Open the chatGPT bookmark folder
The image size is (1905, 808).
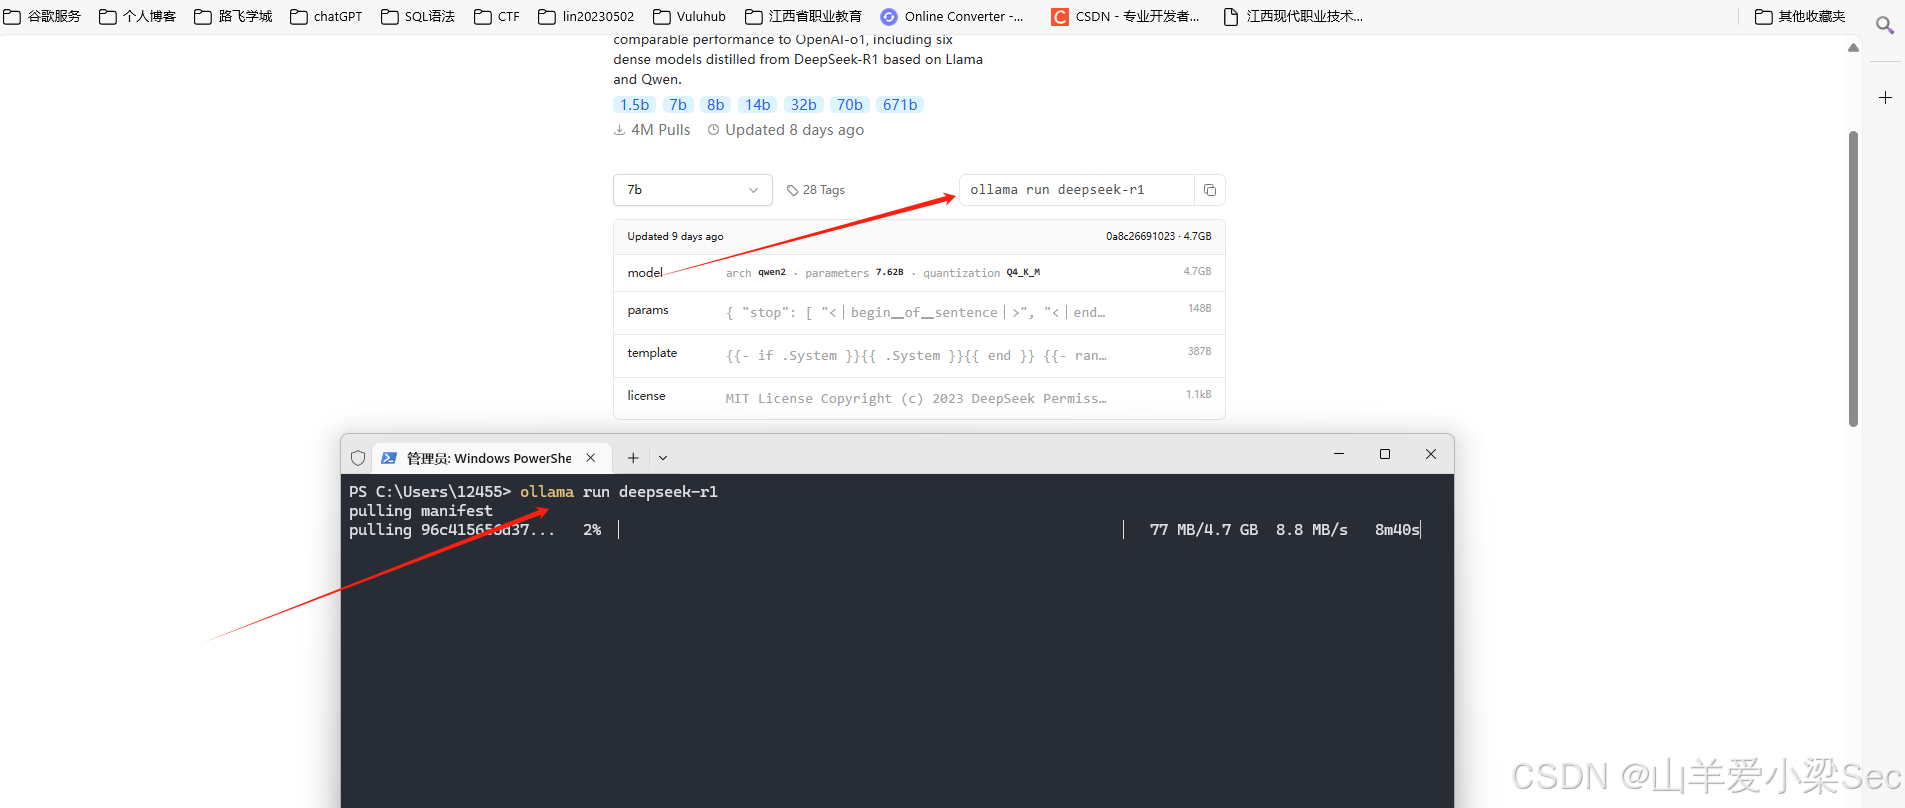pyautogui.click(x=327, y=16)
